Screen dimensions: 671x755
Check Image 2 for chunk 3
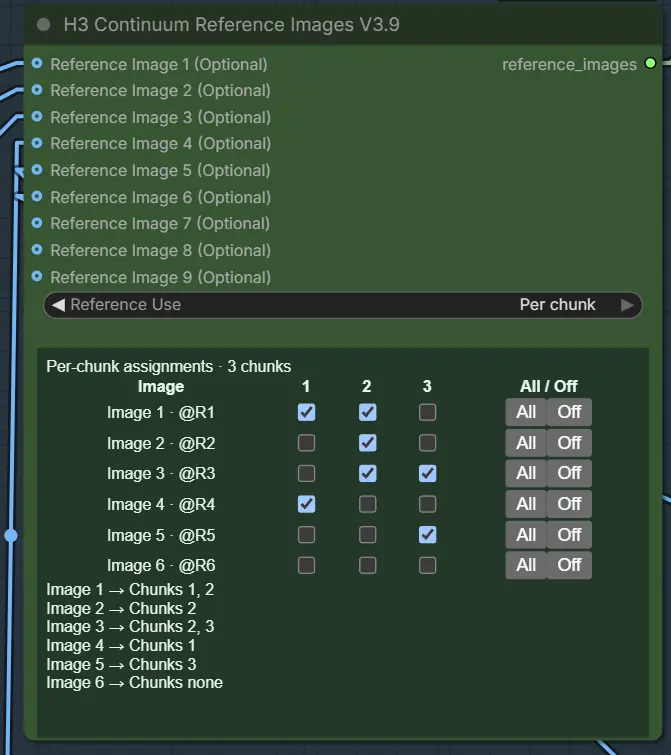click(x=427, y=443)
